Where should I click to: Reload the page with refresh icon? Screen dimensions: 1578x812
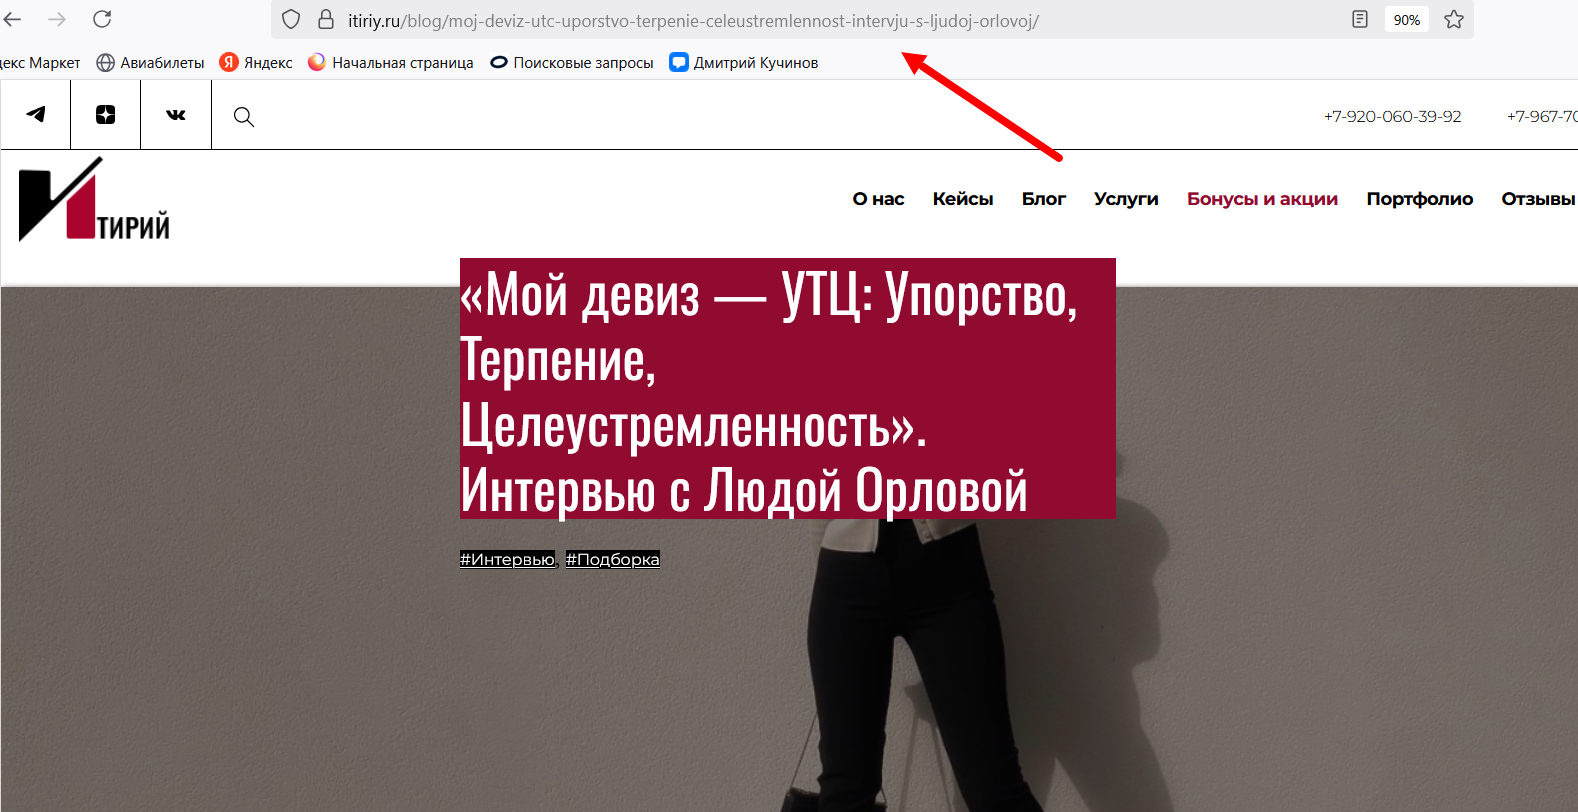click(x=102, y=19)
